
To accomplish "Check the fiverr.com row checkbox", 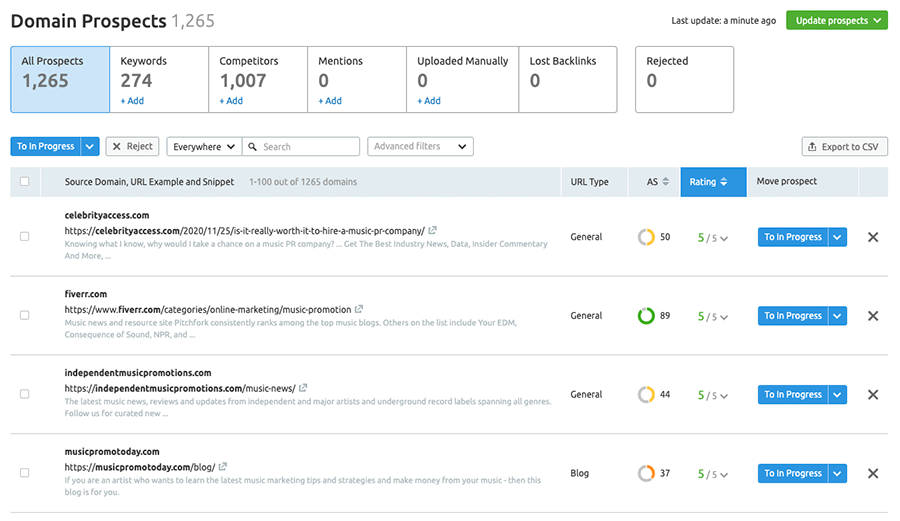I will click(25, 315).
